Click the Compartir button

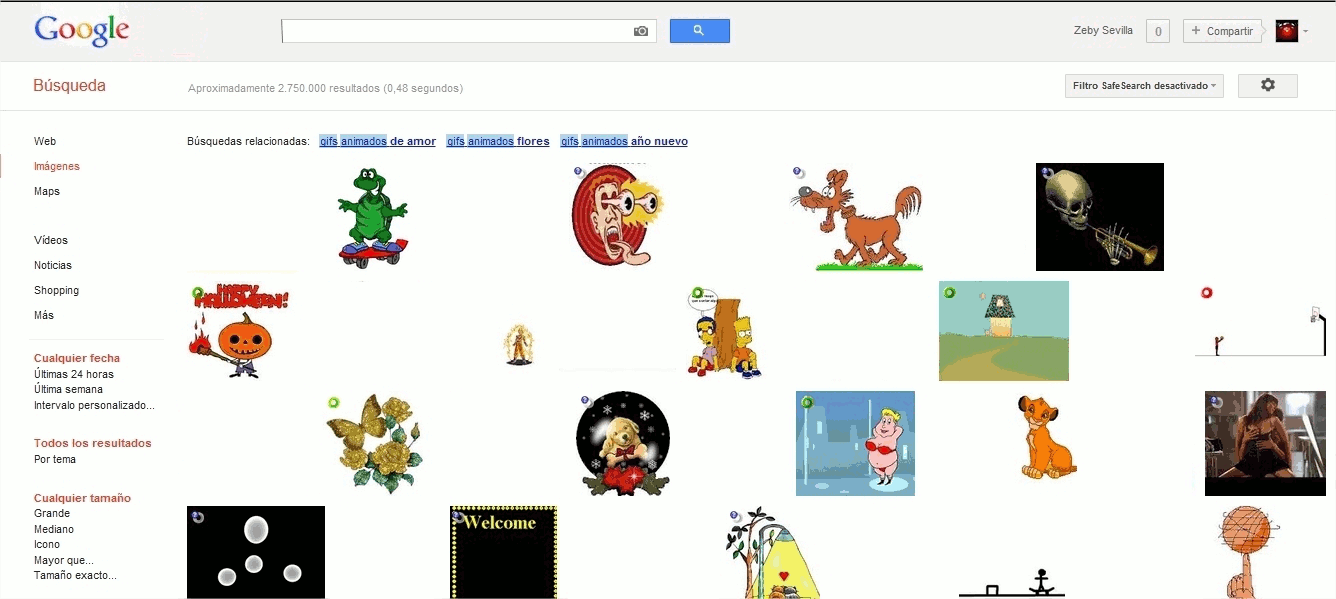pyautogui.click(x=1221, y=31)
